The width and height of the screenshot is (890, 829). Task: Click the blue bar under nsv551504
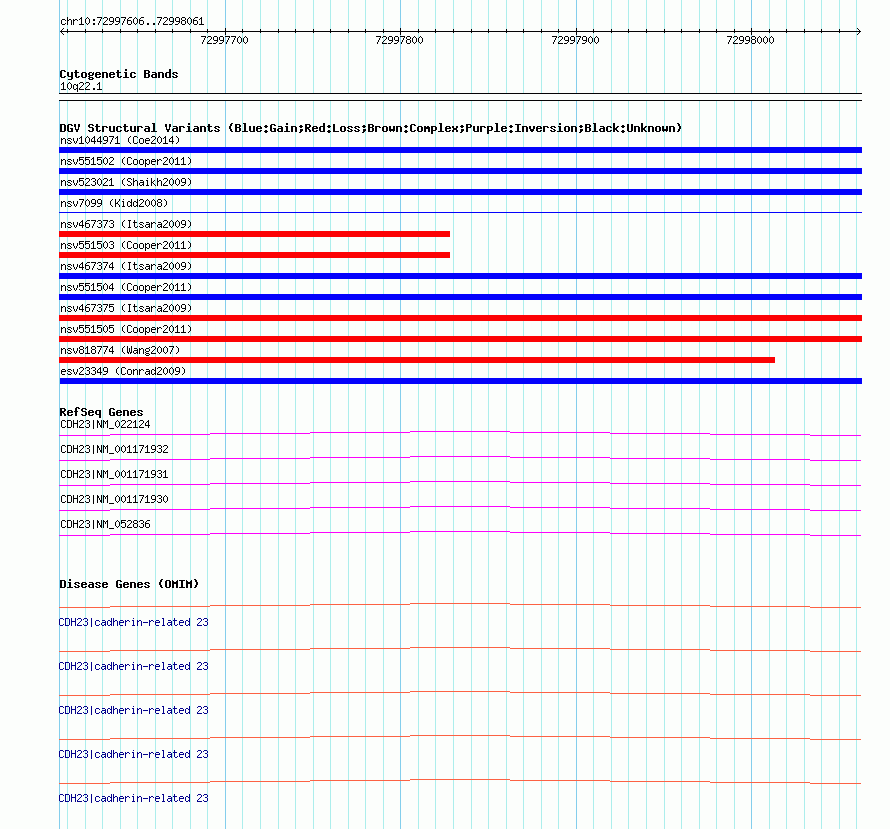click(x=460, y=297)
